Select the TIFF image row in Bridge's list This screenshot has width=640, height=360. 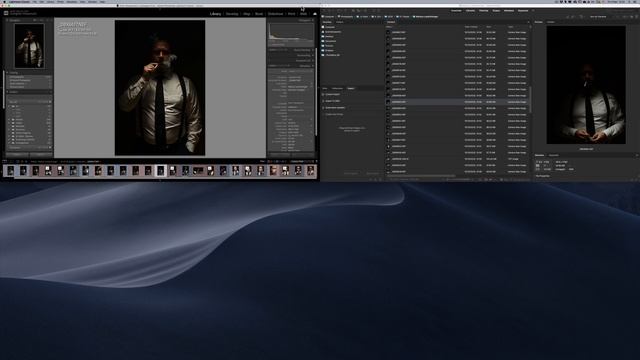pos(457,159)
